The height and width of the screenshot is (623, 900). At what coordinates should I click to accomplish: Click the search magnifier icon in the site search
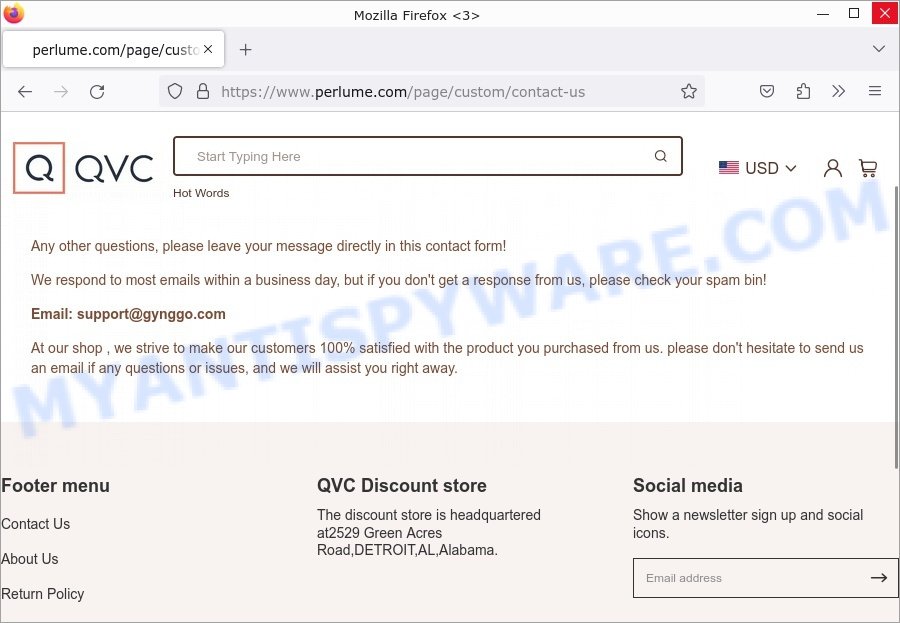pyautogui.click(x=661, y=156)
